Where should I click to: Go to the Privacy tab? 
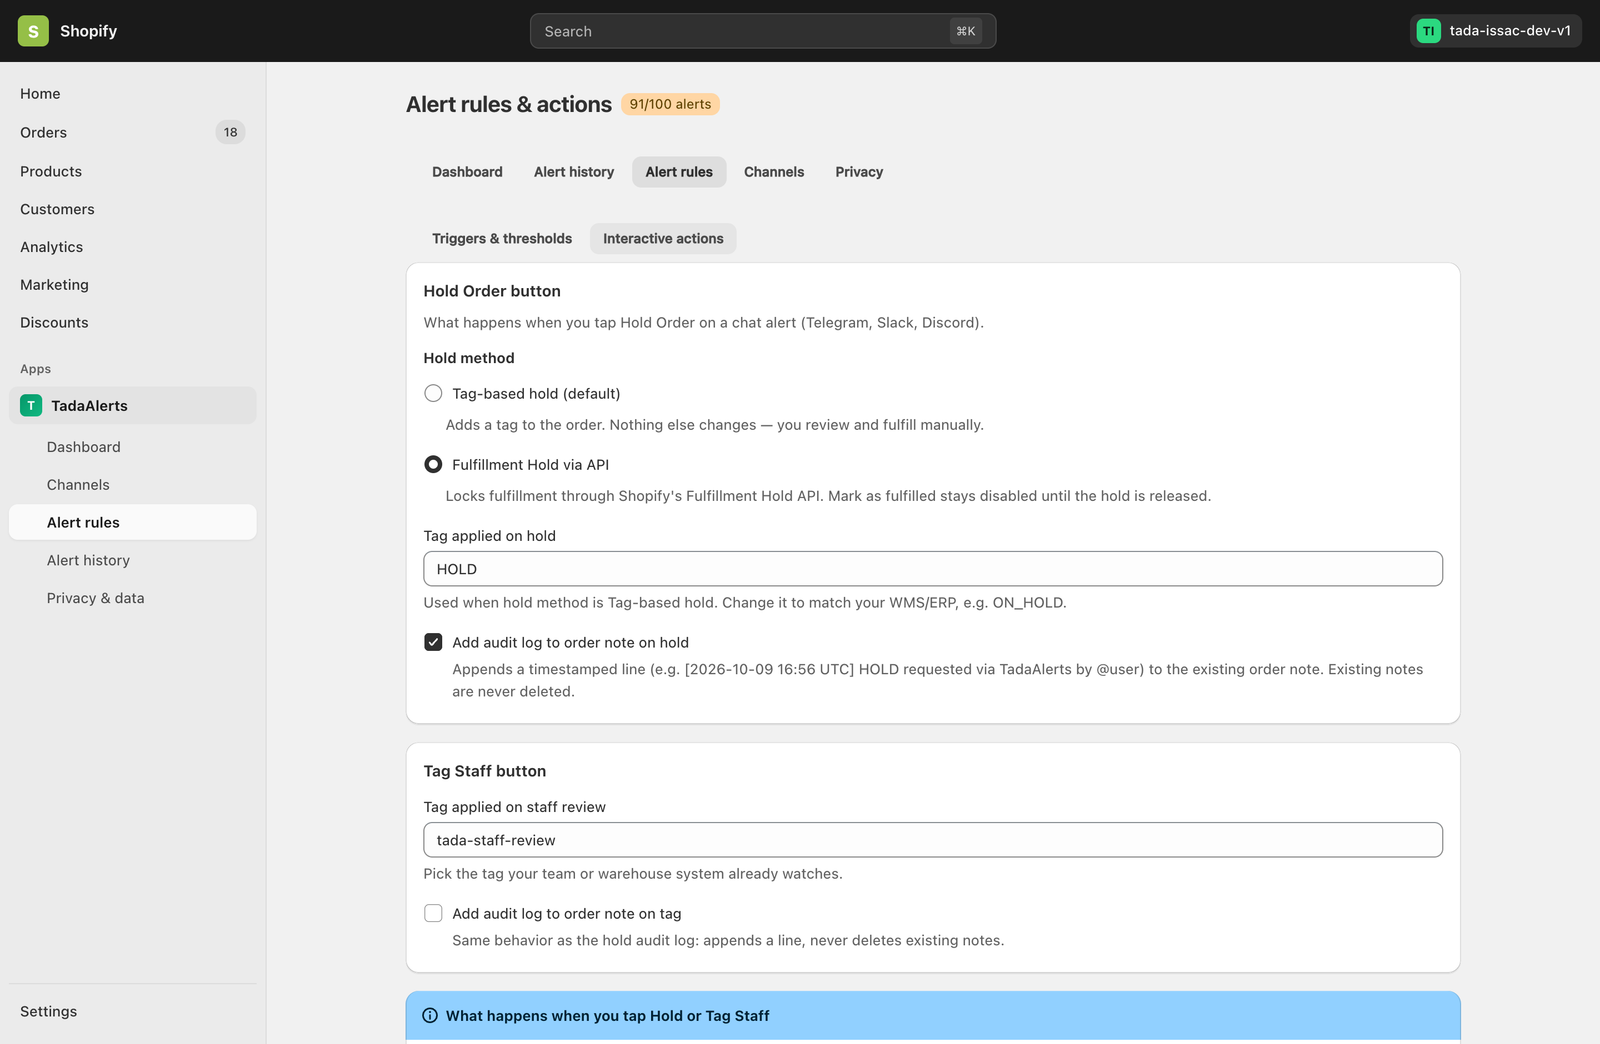point(859,172)
